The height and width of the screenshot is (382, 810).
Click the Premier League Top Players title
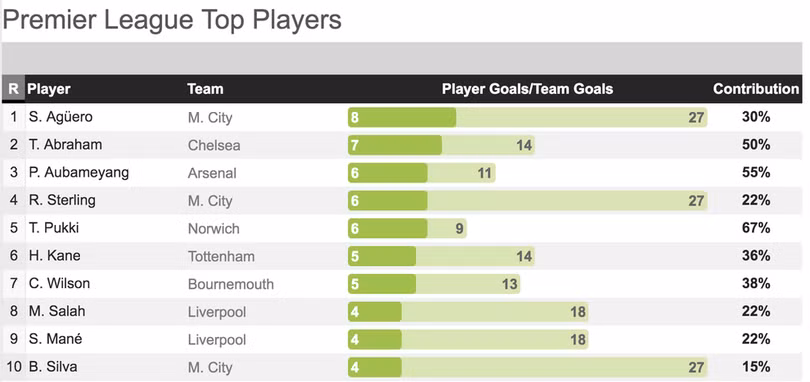[172, 21]
